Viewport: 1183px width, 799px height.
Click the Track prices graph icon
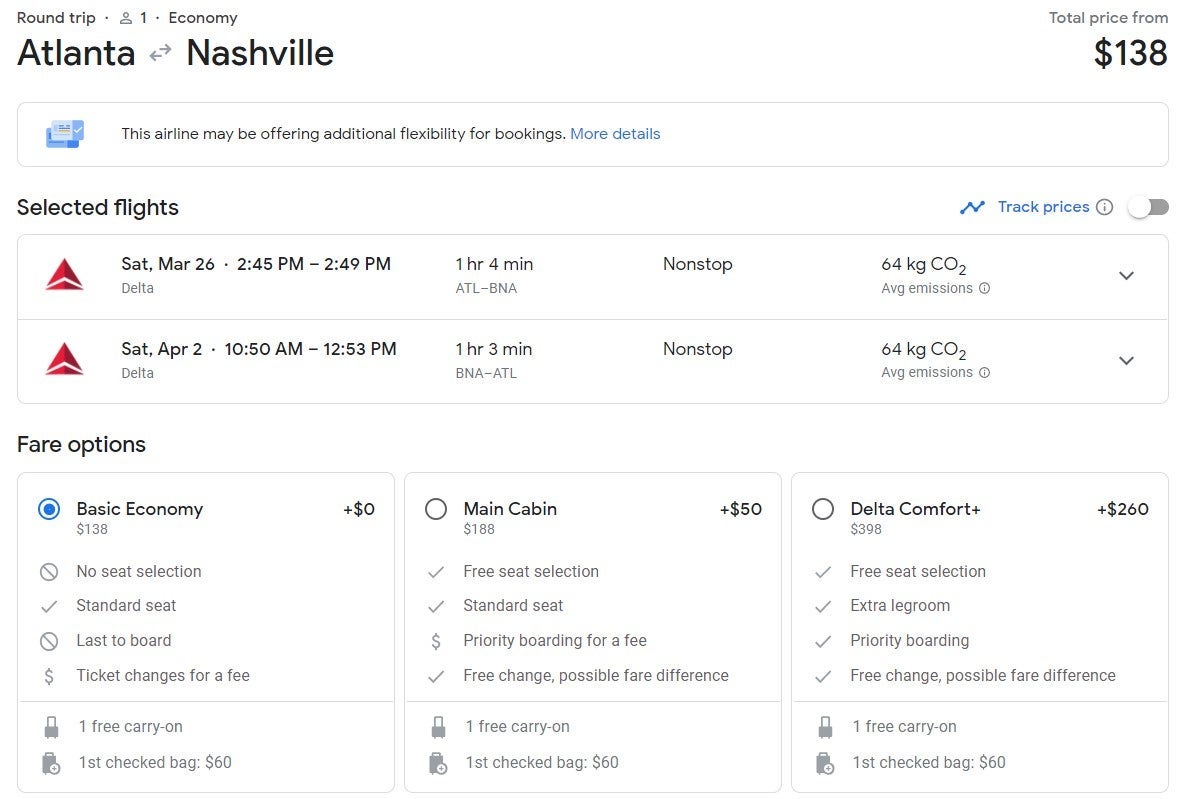pos(972,207)
